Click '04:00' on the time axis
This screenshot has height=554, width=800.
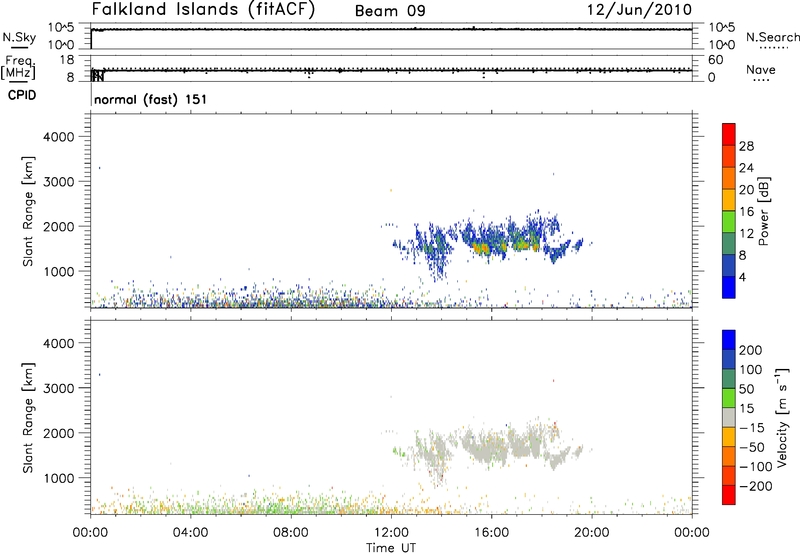pos(191,533)
